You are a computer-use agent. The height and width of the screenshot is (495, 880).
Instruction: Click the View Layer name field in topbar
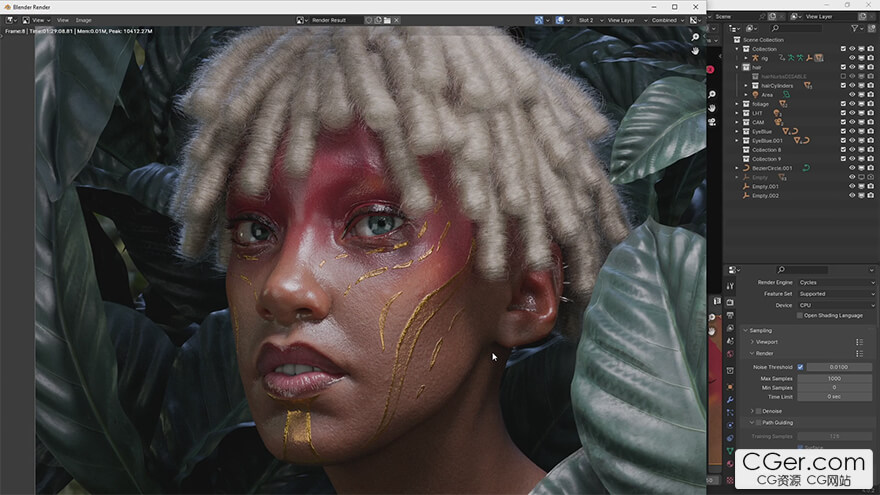coord(831,17)
